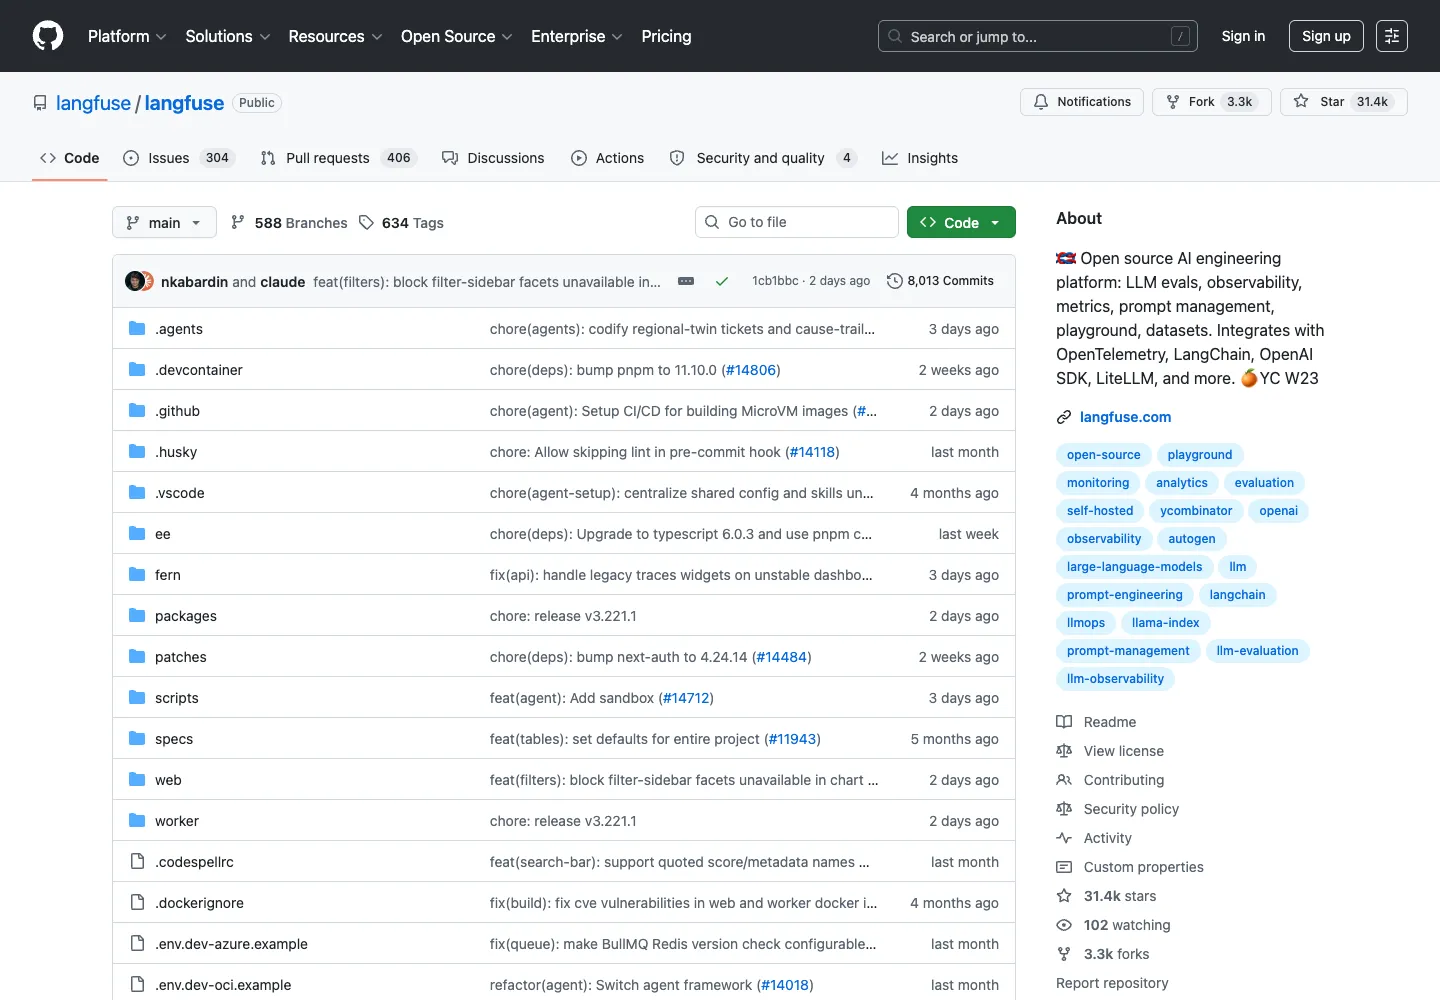Click the worker folder icon

coord(137,820)
